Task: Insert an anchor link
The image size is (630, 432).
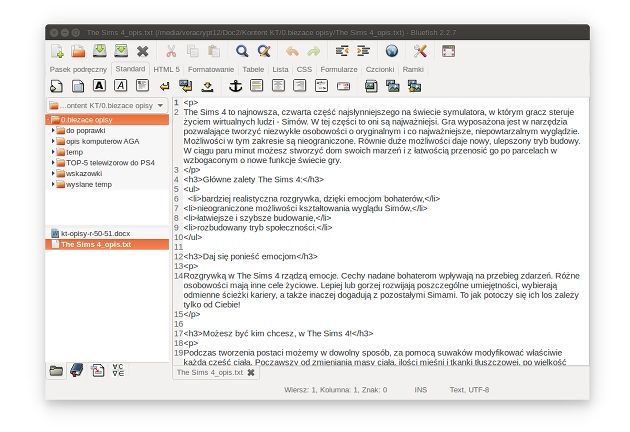Action: tap(235, 86)
